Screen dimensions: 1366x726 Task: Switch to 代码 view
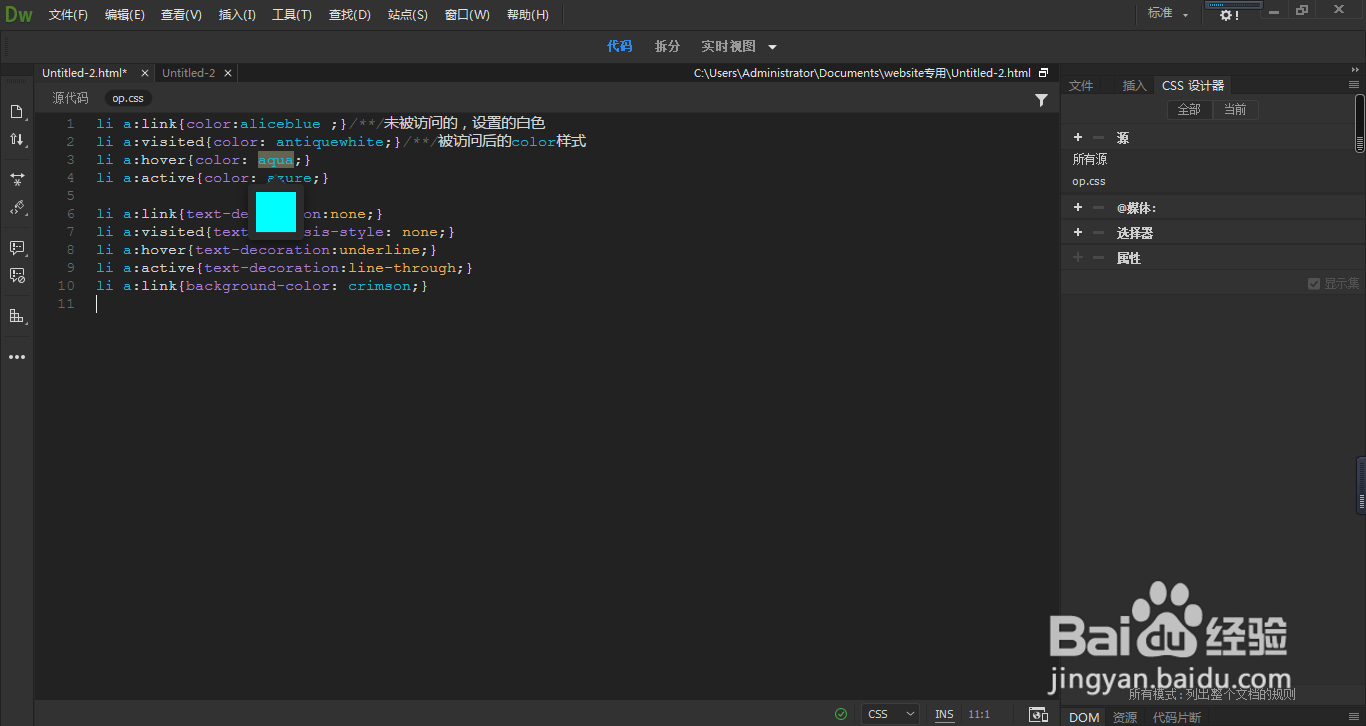tap(620, 46)
